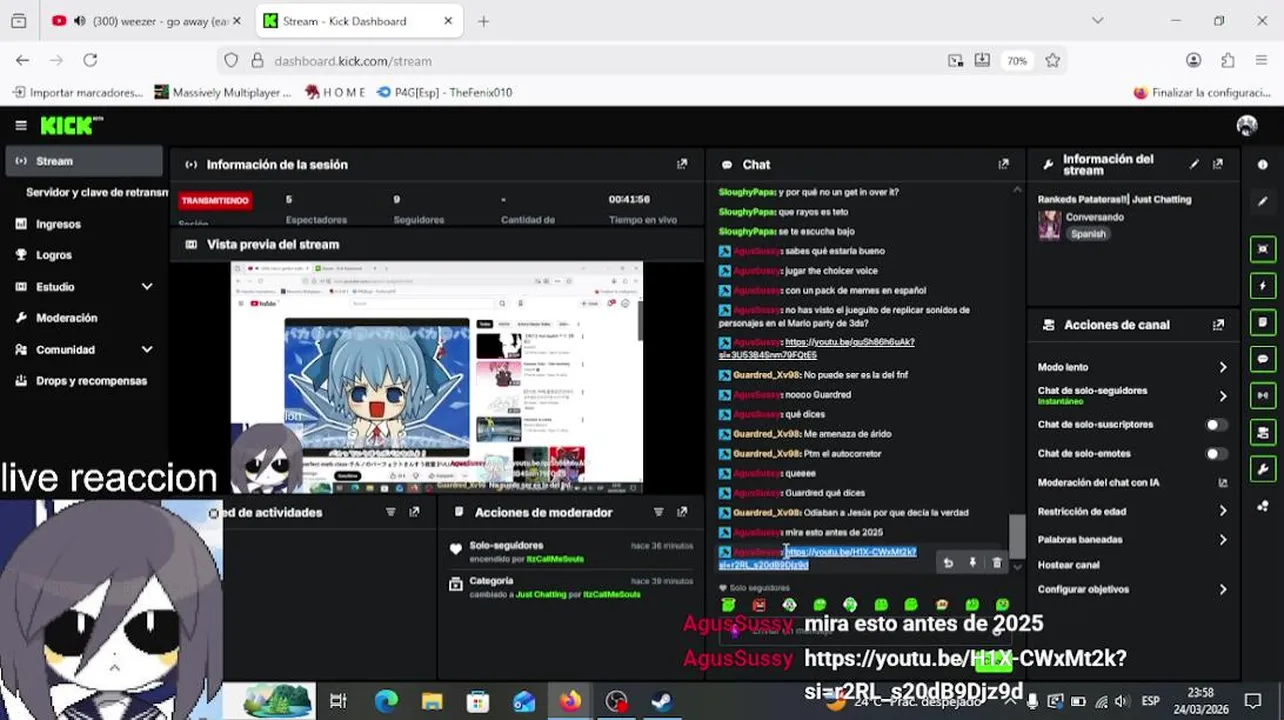Viewport: 1284px width, 720px height.
Task: Open Steam from the taskbar
Action: (661, 702)
